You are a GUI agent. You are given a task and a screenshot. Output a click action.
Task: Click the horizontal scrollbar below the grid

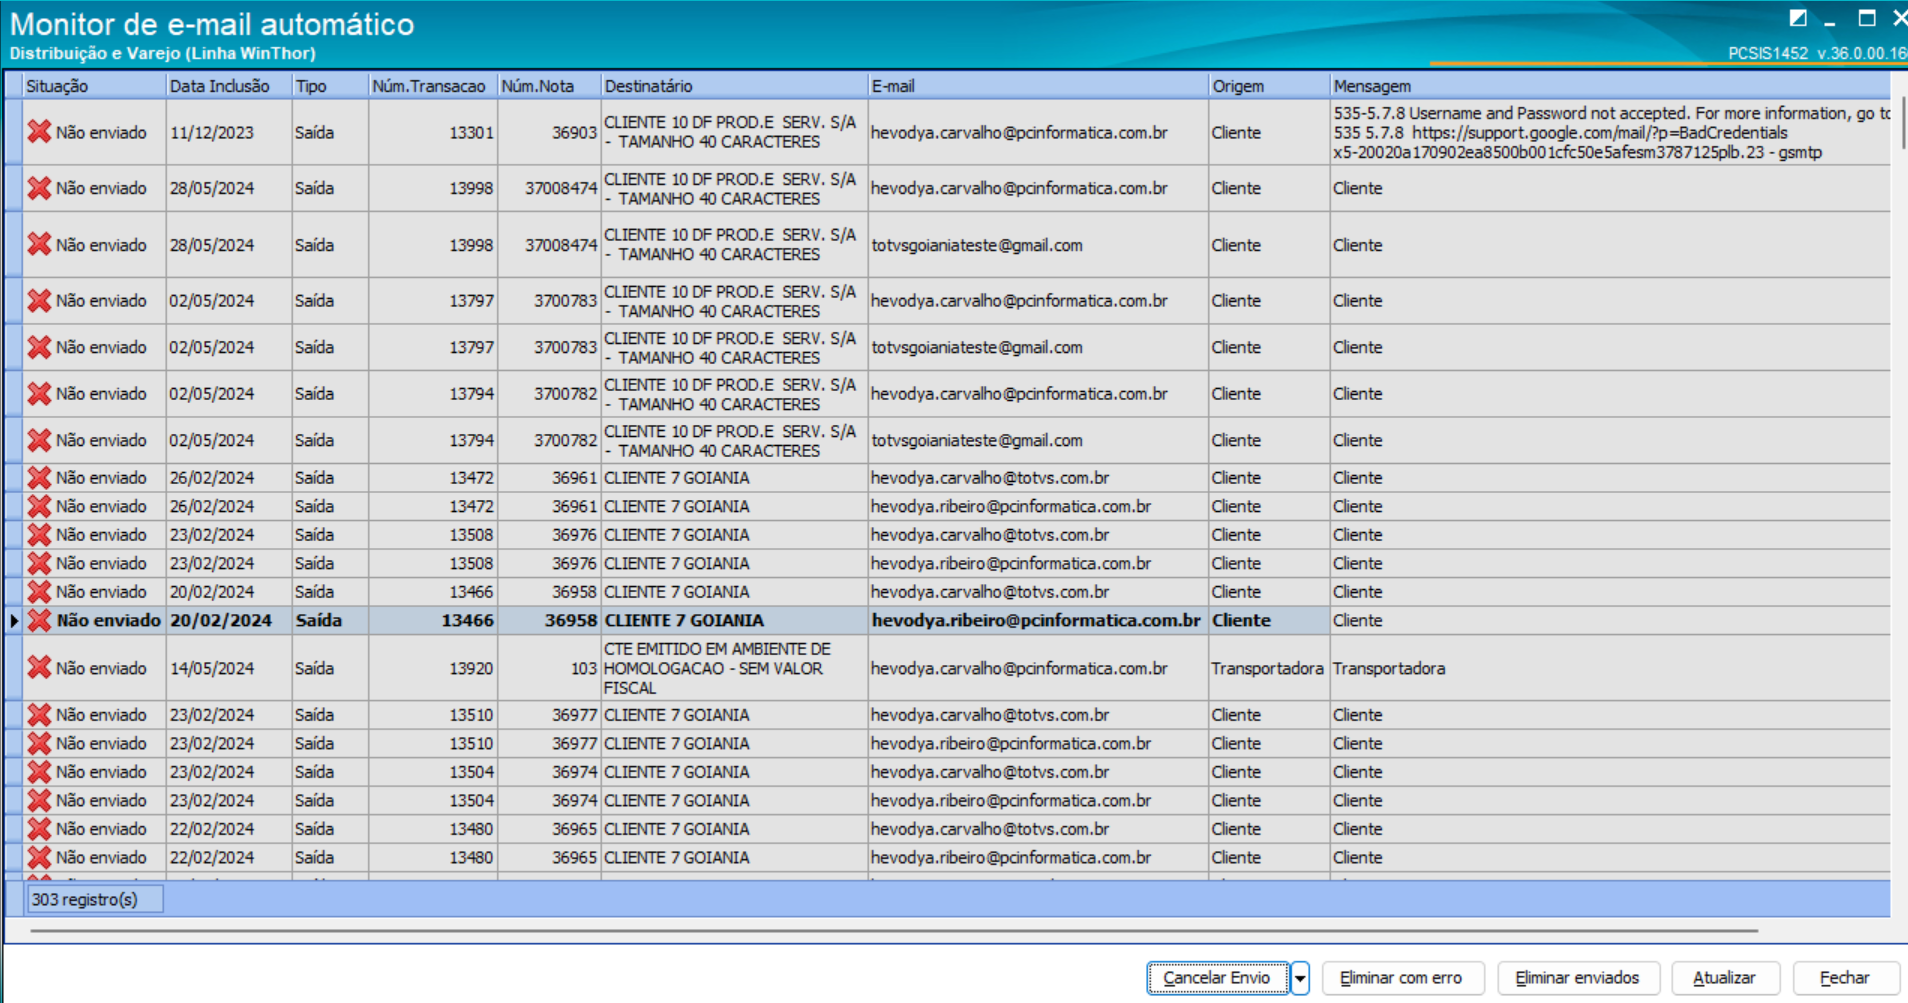pos(893,931)
